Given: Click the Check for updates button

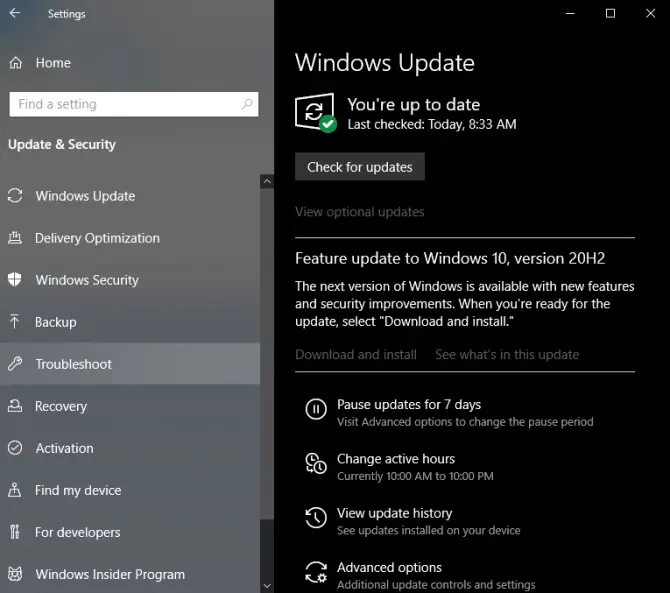Looking at the screenshot, I should pyautogui.click(x=360, y=167).
